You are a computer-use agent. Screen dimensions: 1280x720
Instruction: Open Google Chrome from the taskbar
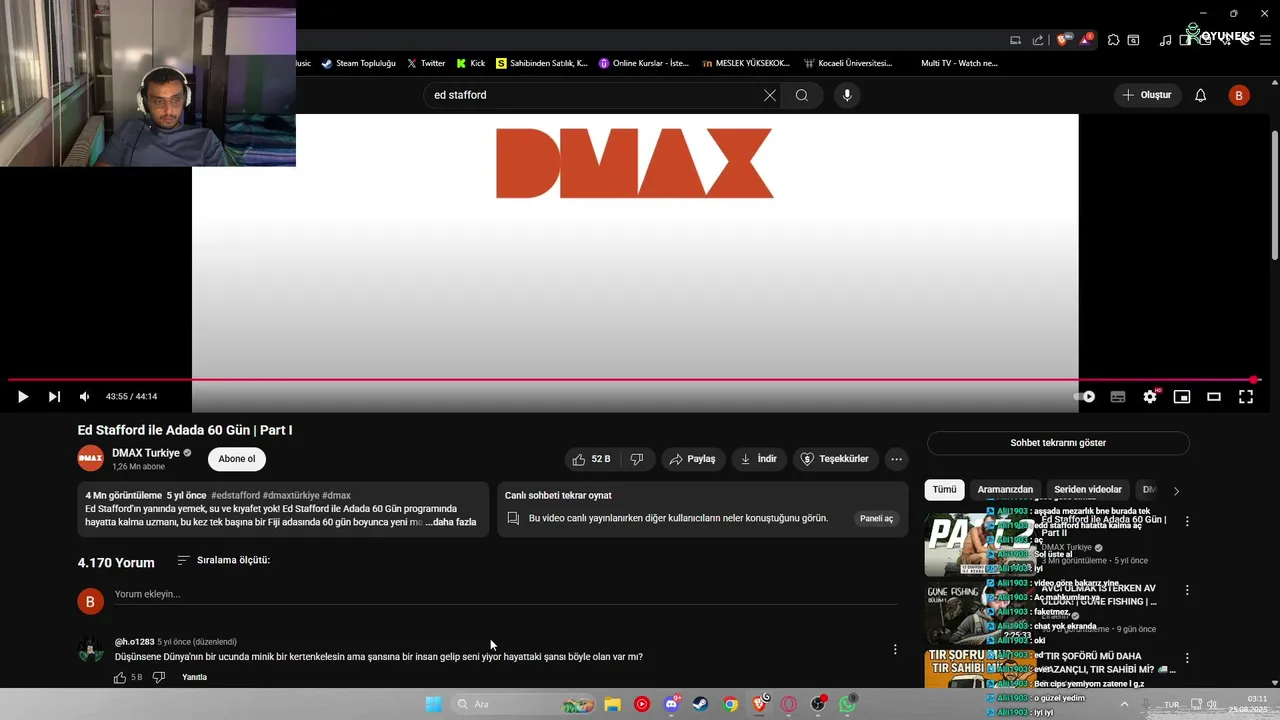point(730,704)
